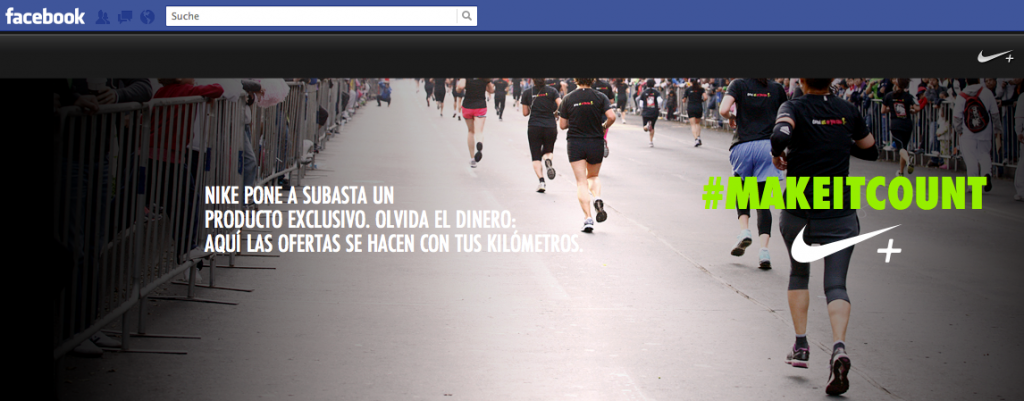Image resolution: width=1024 pixels, height=401 pixels.
Task: Click the Facebook logo
Action: click(x=45, y=16)
